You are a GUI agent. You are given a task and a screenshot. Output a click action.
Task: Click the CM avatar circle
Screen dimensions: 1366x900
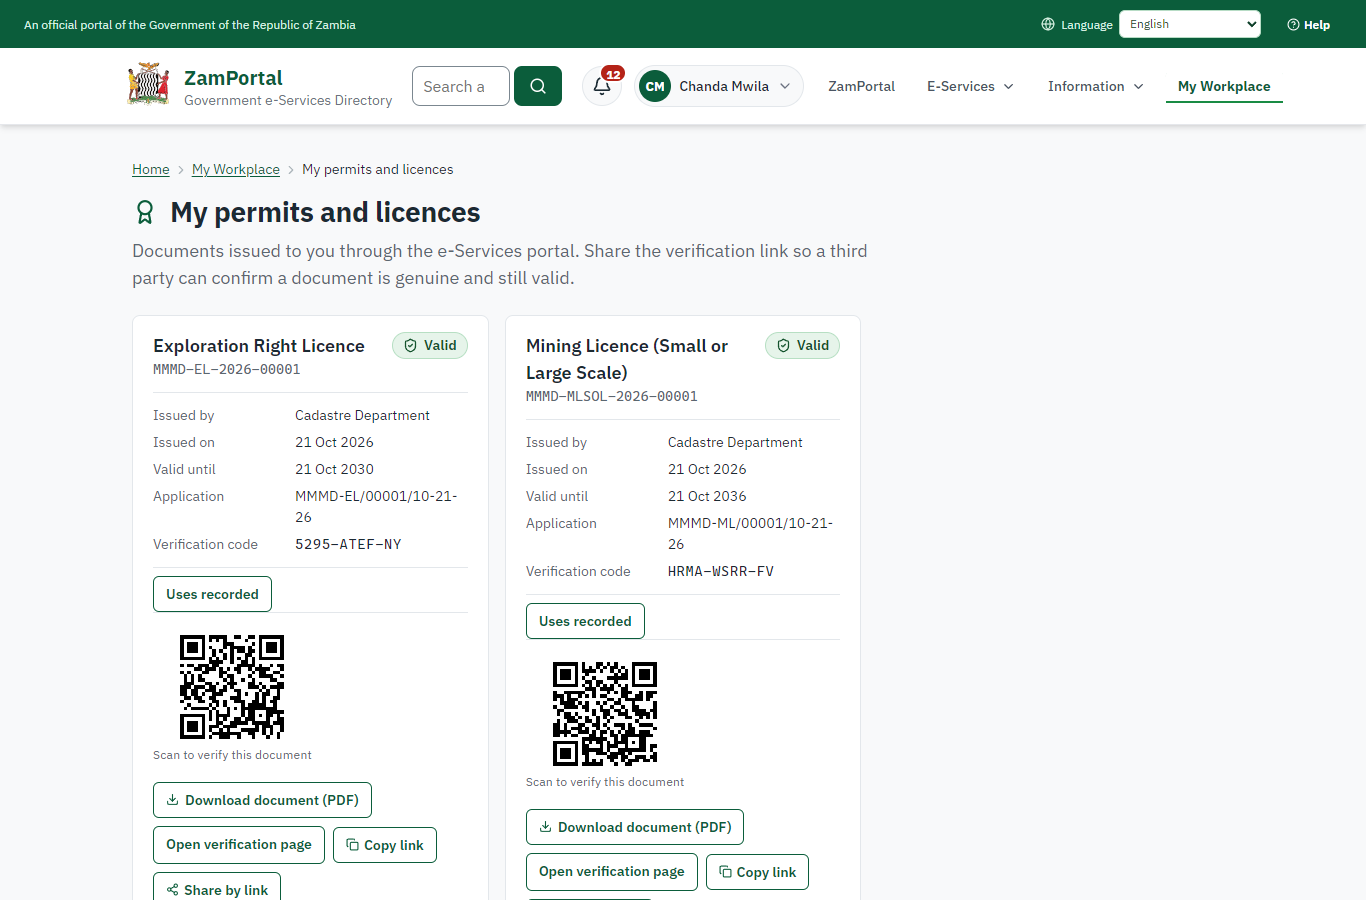click(x=655, y=86)
